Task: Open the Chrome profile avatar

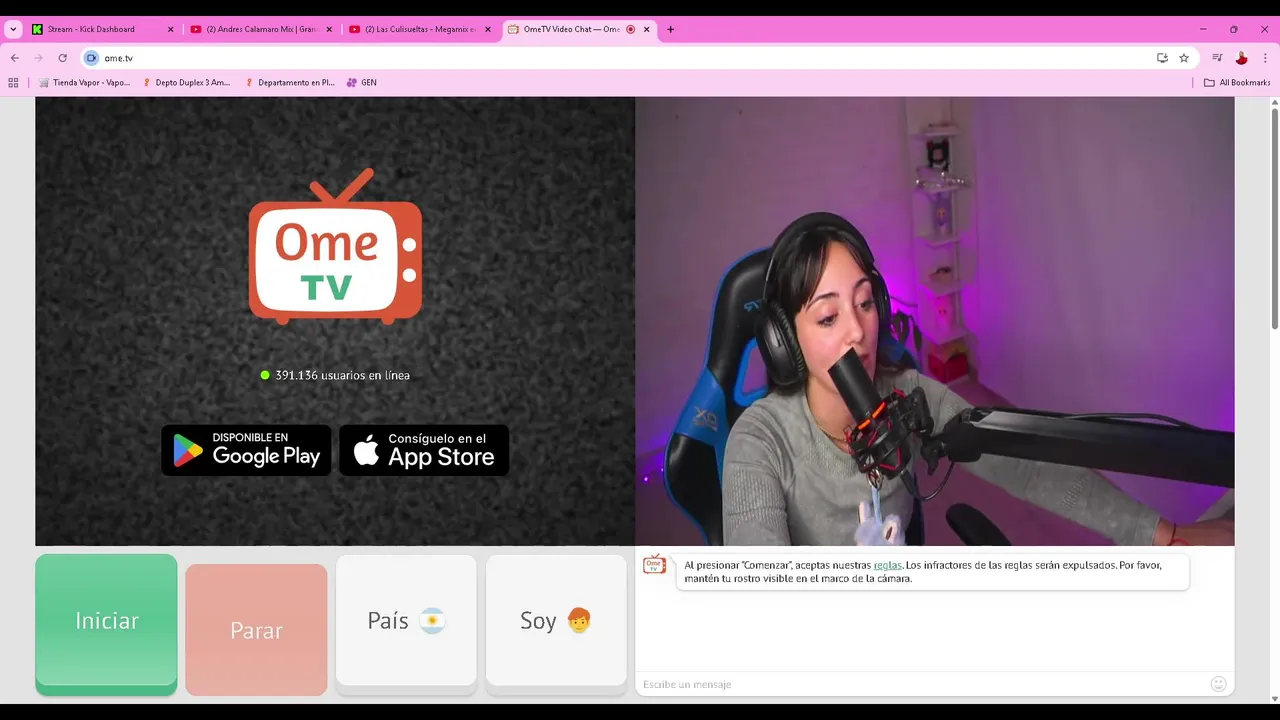Action: pos(1241,58)
